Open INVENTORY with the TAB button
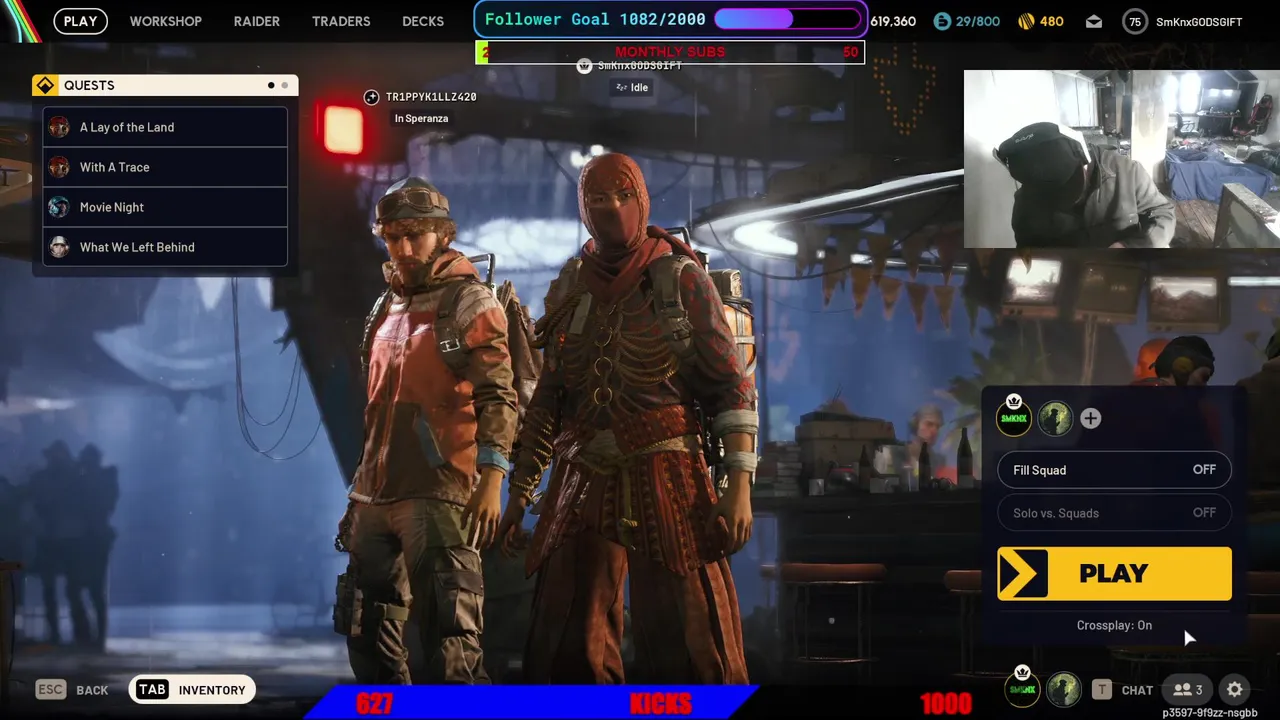 click(x=191, y=690)
